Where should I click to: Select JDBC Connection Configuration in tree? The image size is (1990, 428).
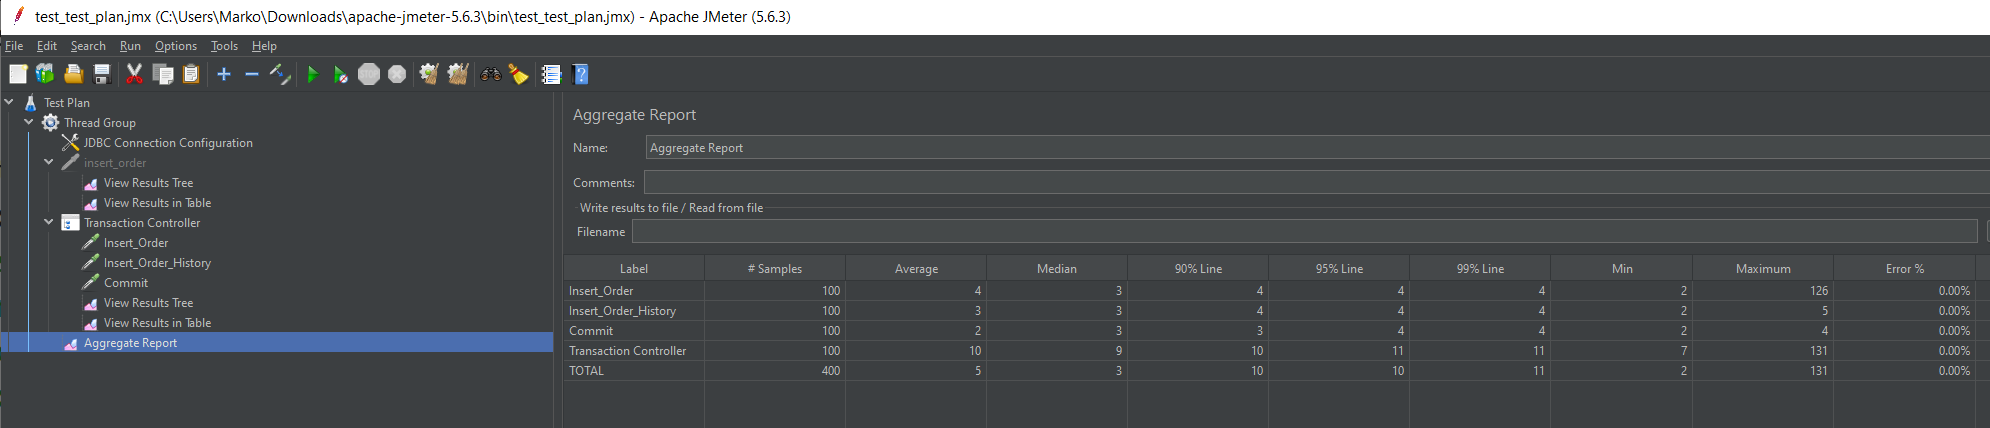coord(167,143)
